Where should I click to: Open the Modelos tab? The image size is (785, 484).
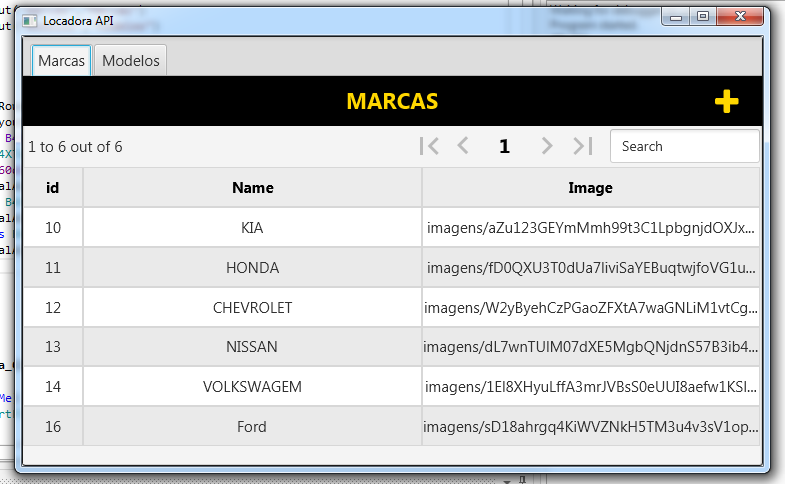tap(131, 61)
